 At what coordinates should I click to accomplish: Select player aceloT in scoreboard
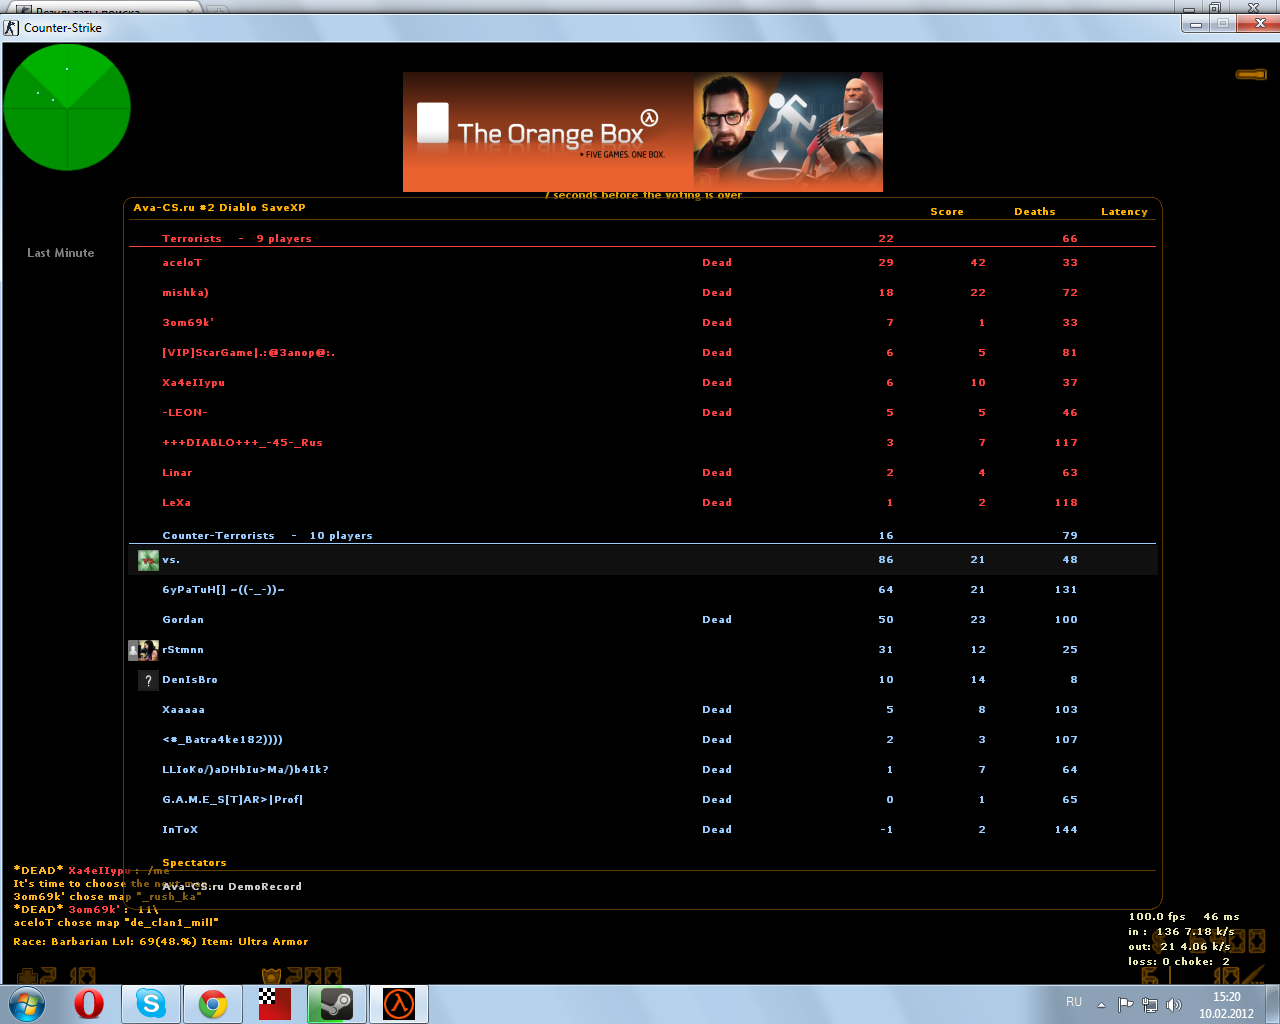click(x=642, y=263)
